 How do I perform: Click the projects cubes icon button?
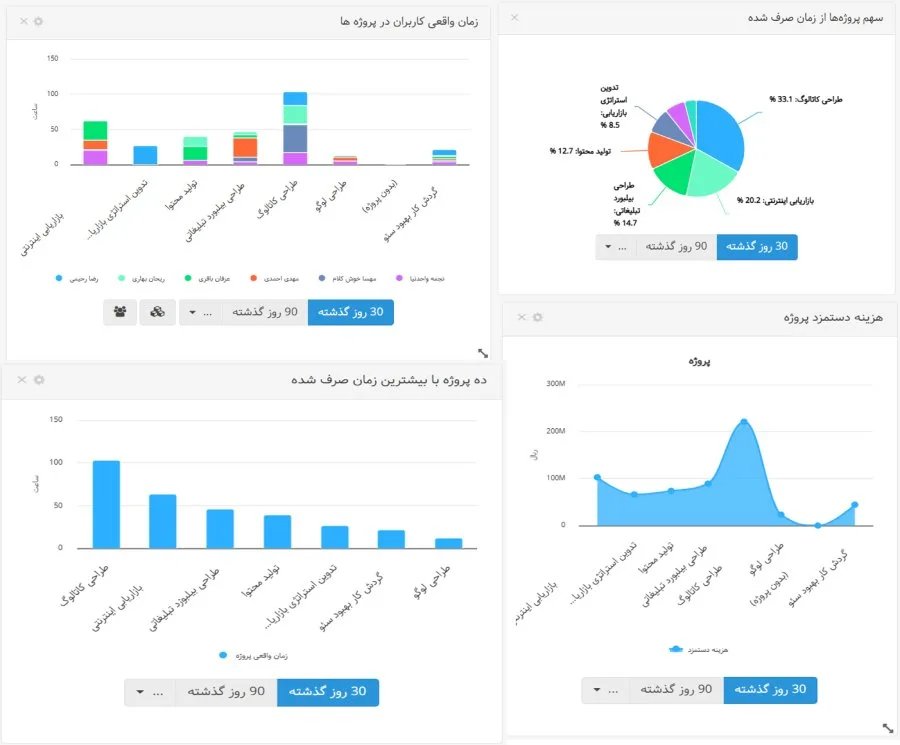click(158, 312)
